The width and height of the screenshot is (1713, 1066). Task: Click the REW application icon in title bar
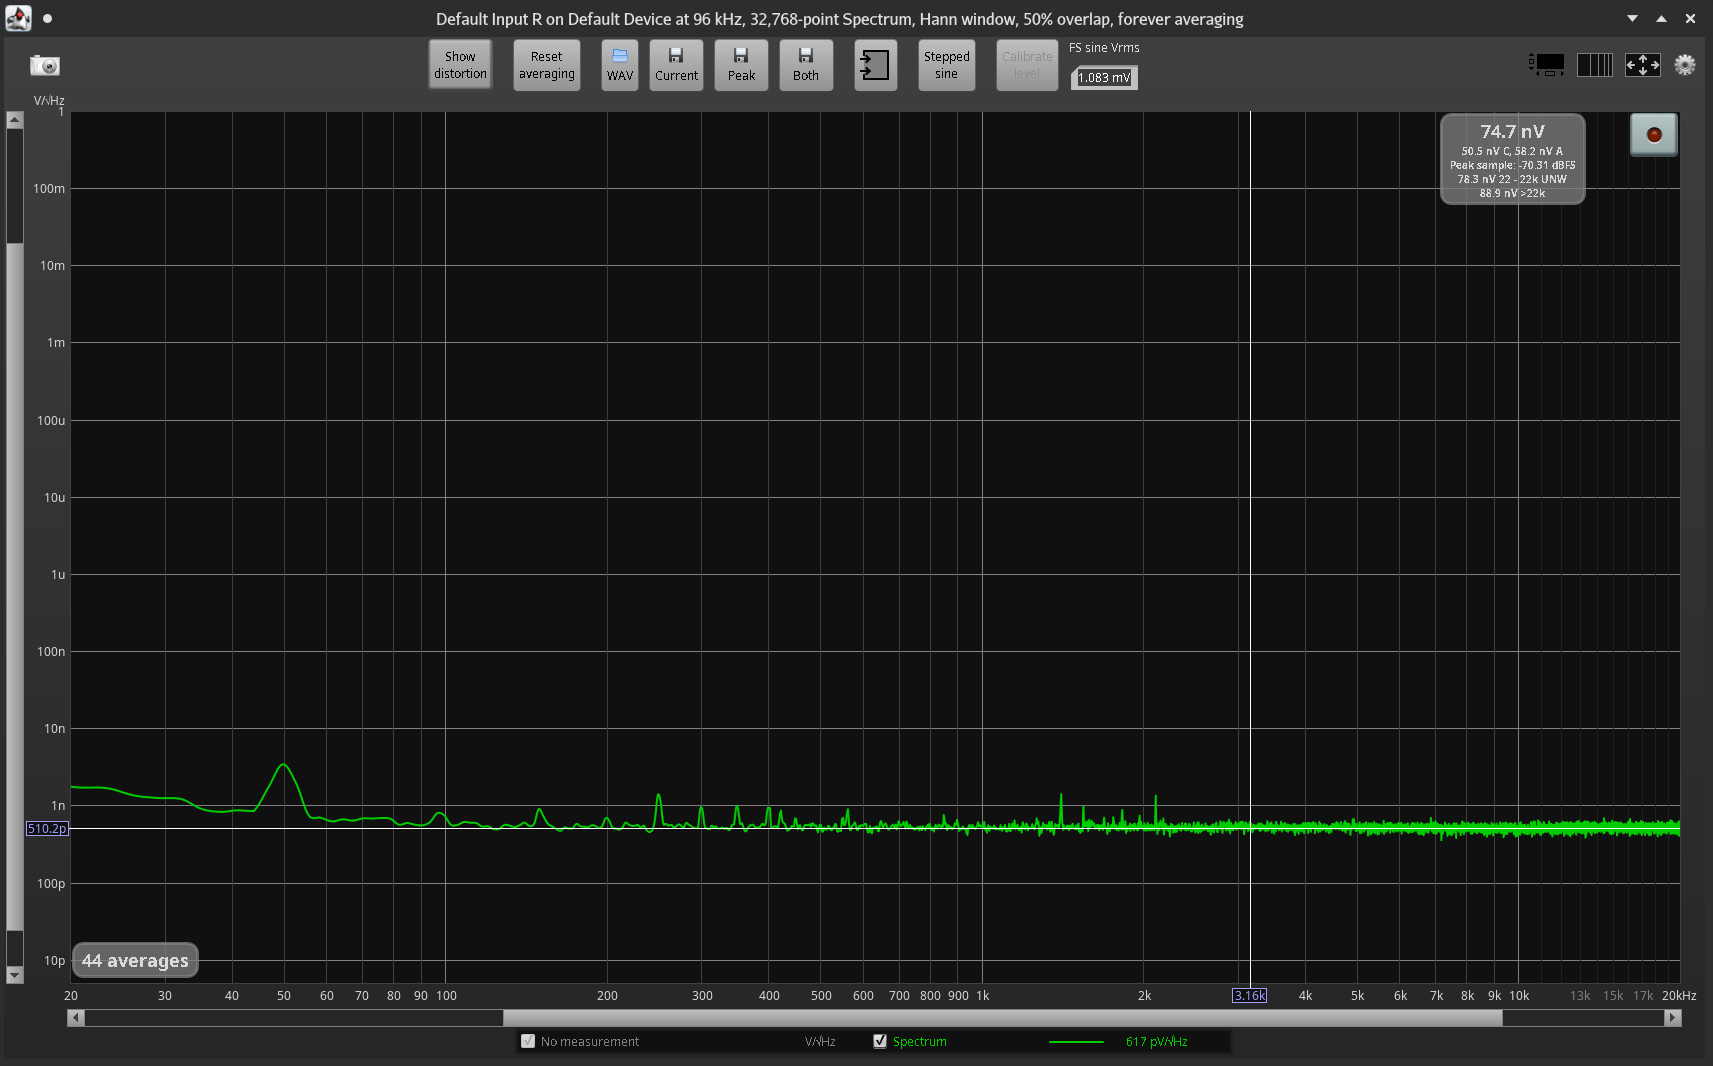pyautogui.click(x=18, y=18)
